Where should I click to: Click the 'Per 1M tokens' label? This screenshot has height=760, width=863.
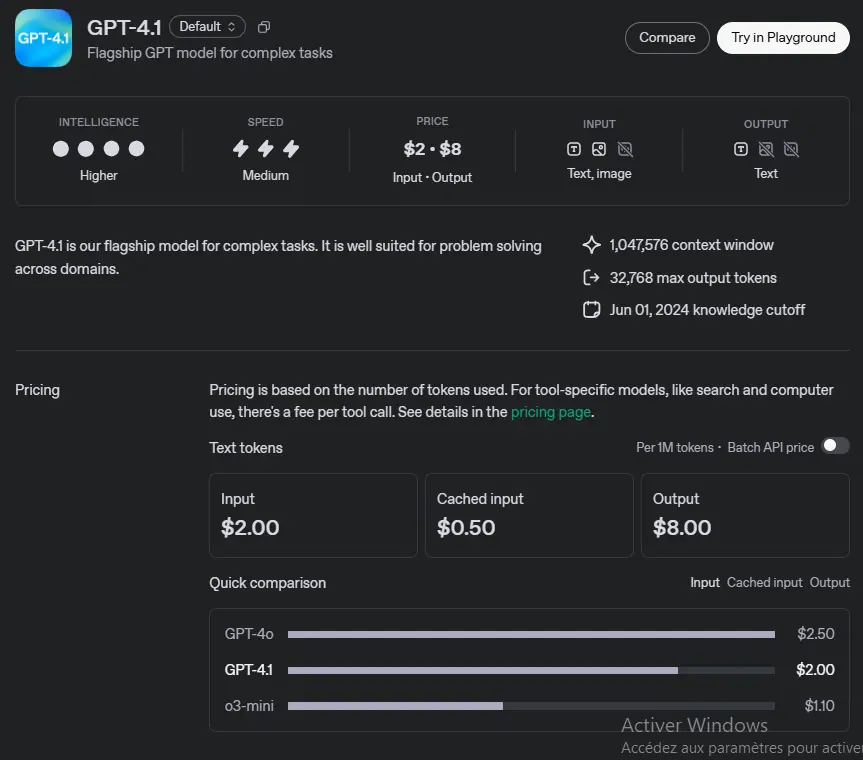coord(675,447)
